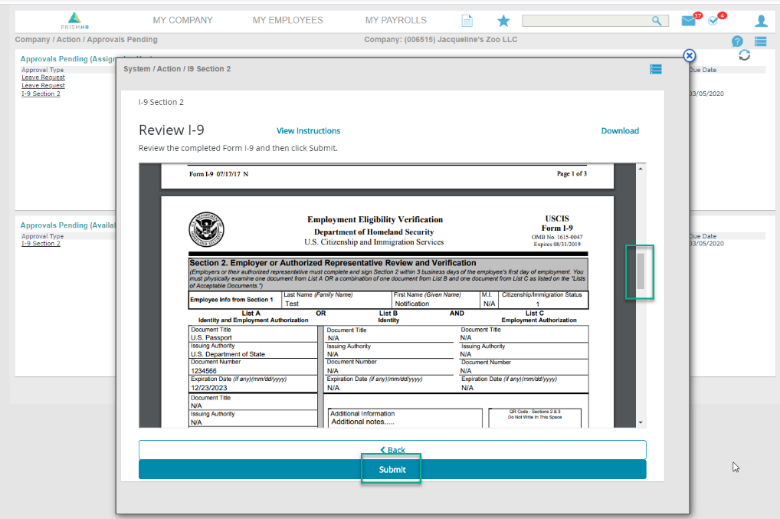Open MY PAYROLLS menu
The width and height of the screenshot is (780, 519).
(x=395, y=20)
